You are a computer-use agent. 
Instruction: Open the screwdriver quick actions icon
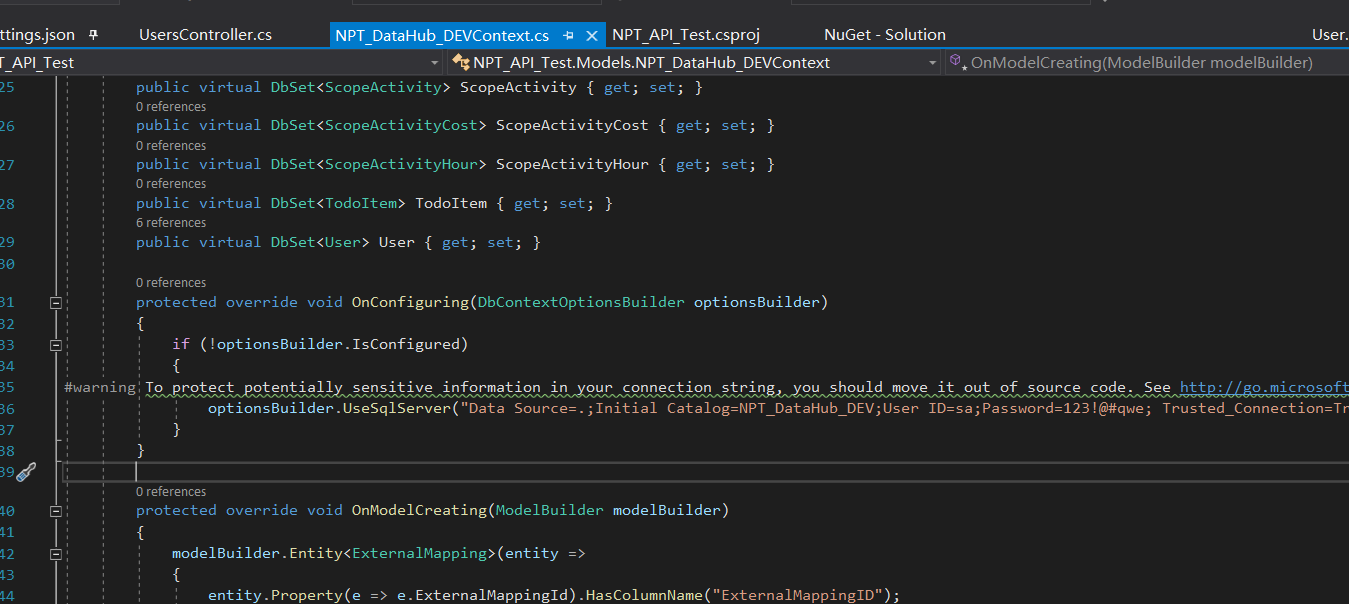click(x=26, y=472)
